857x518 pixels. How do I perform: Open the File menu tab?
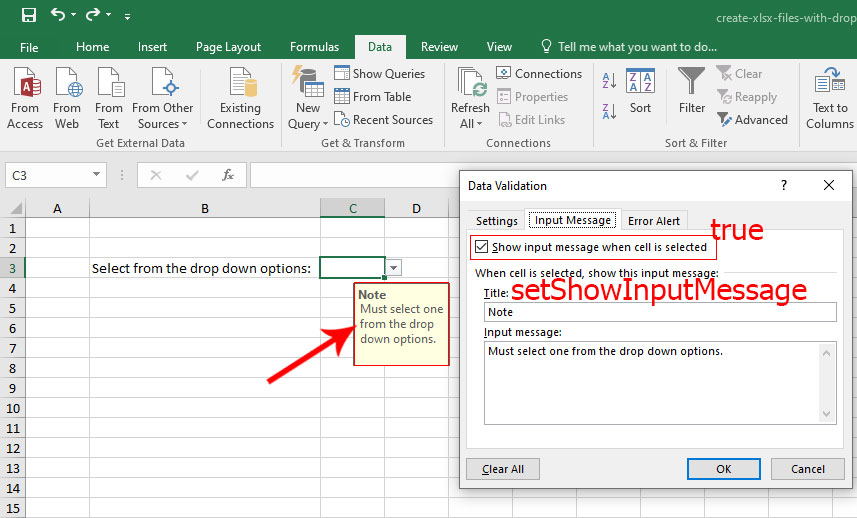[29, 48]
